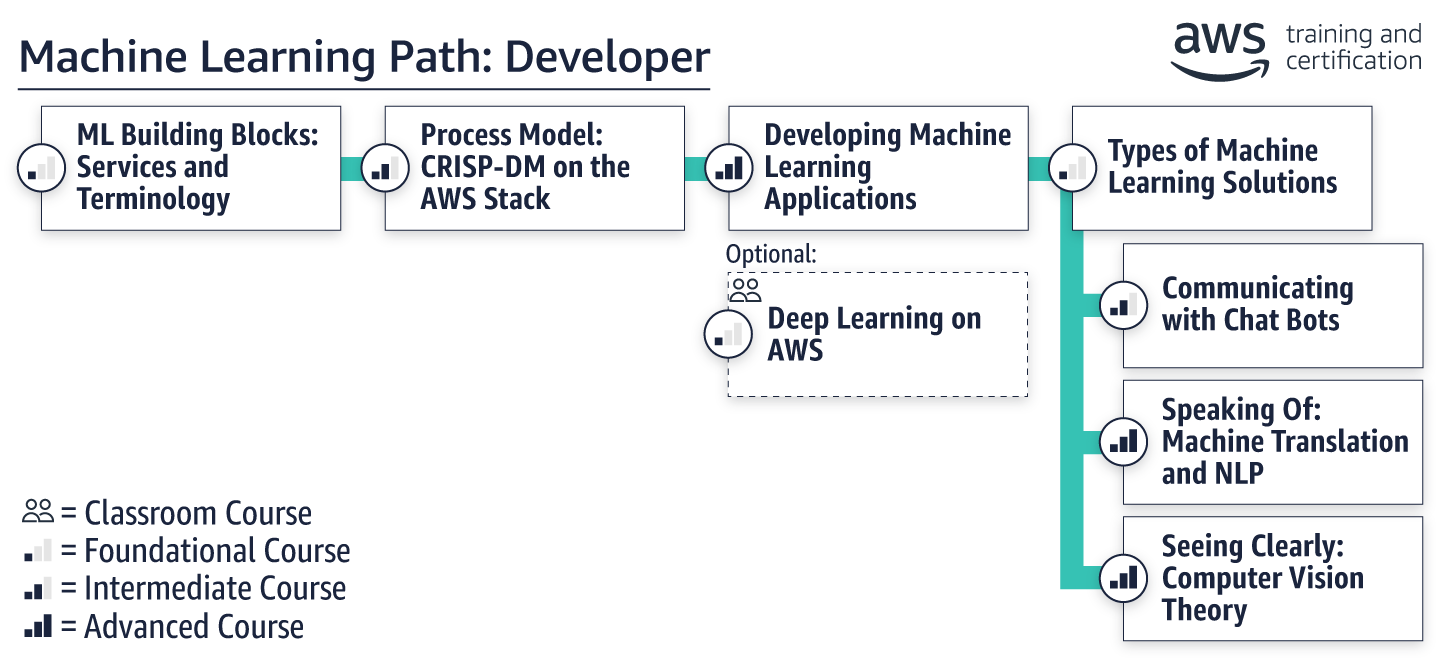Click the level icon on Speaking Of: Machine Translation
Image resolution: width=1450 pixels, height=660 pixels.
tap(1124, 441)
